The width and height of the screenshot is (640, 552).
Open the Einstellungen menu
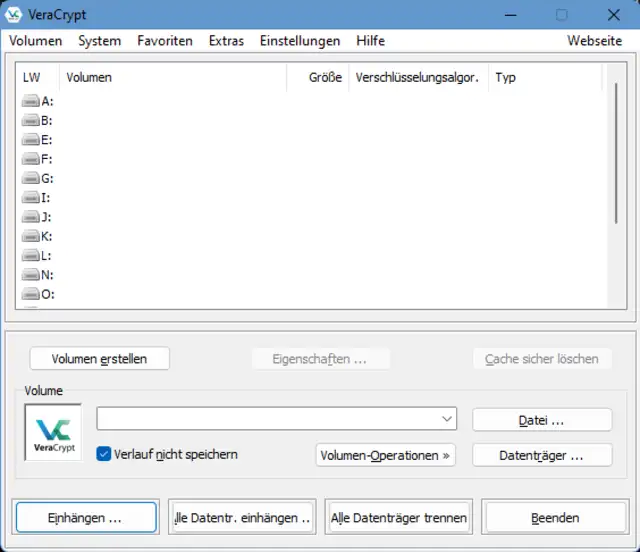(300, 41)
